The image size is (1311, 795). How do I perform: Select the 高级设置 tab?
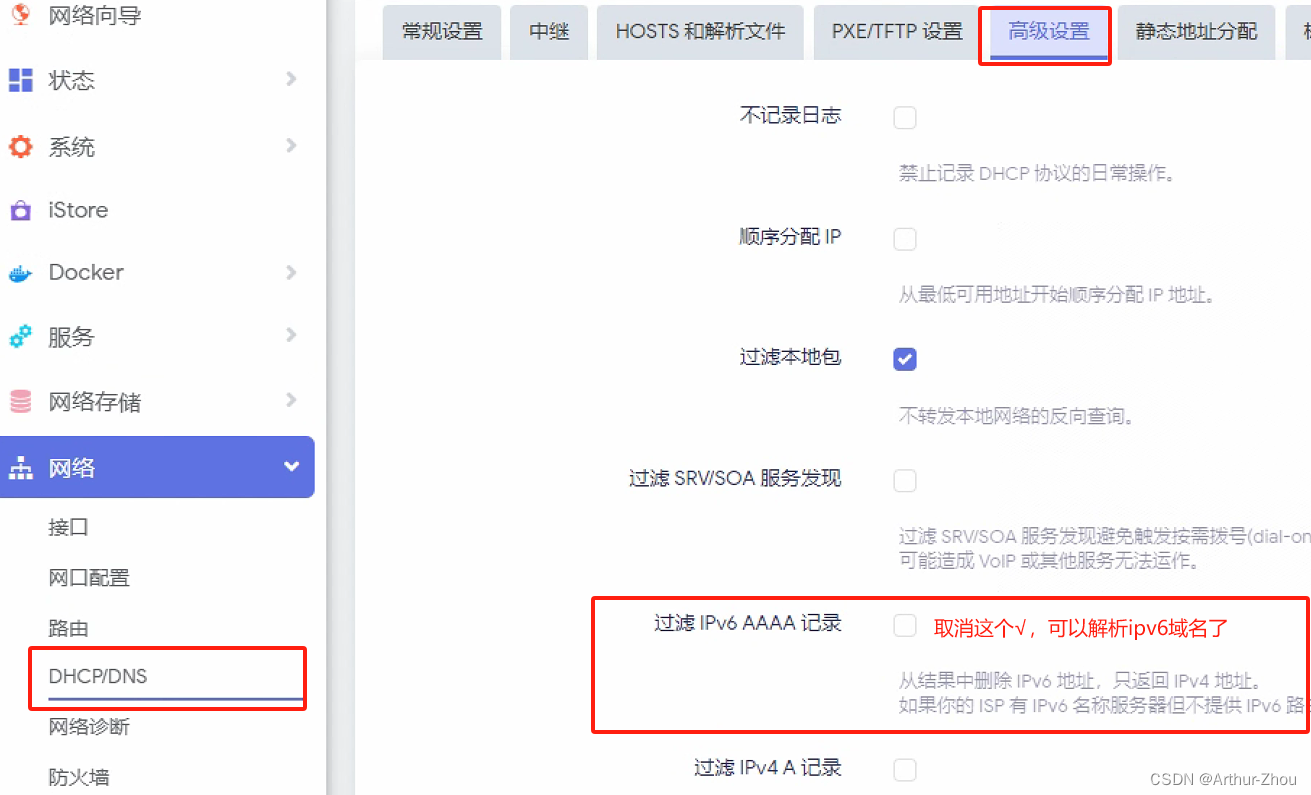point(1049,32)
